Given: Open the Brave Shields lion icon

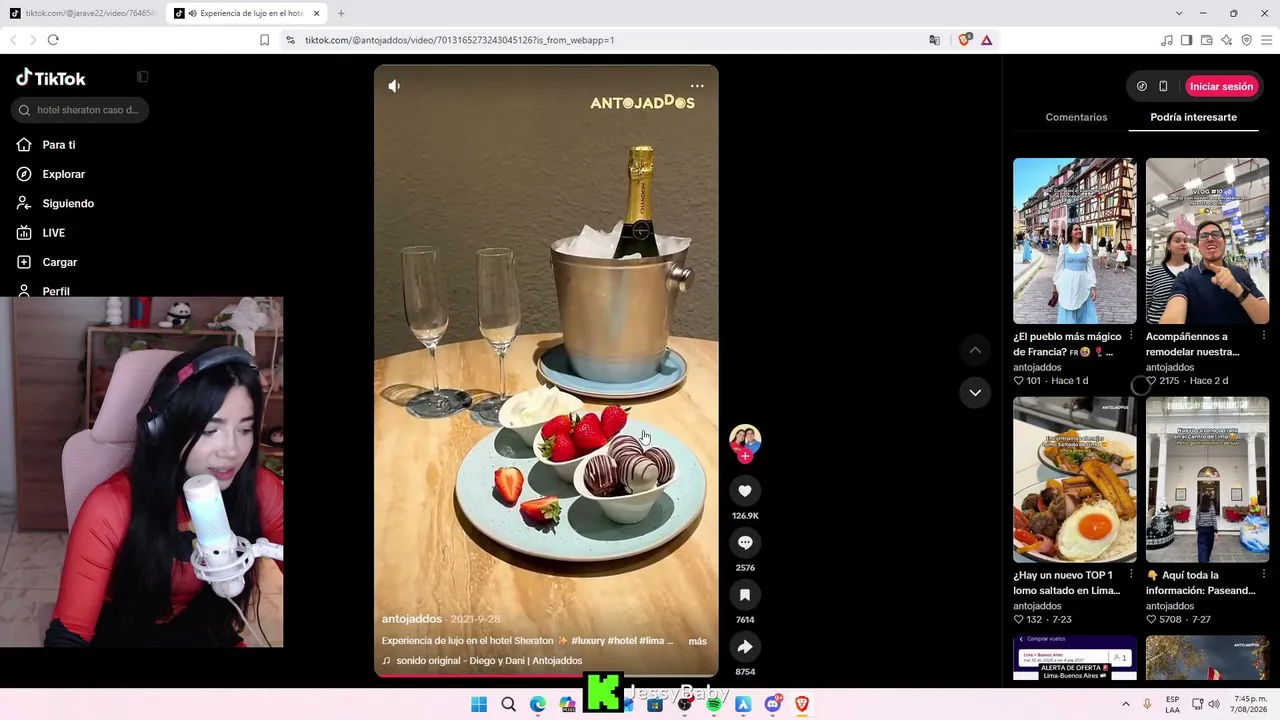Looking at the screenshot, I should click(x=964, y=40).
